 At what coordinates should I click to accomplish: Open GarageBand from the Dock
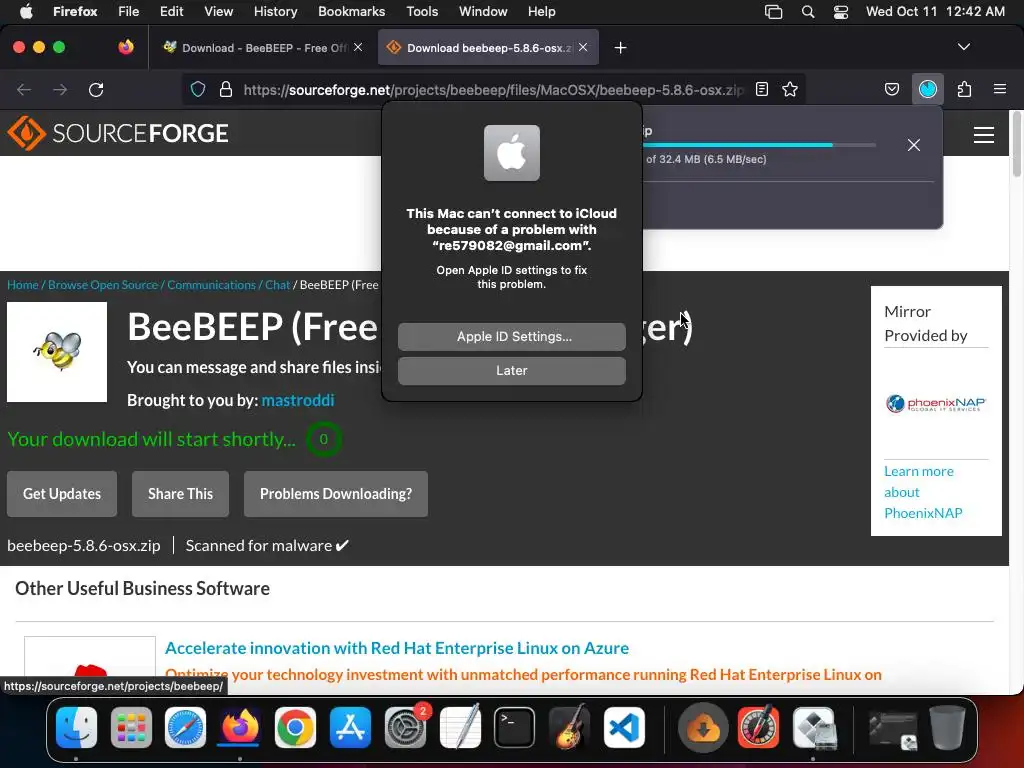pyautogui.click(x=569, y=728)
